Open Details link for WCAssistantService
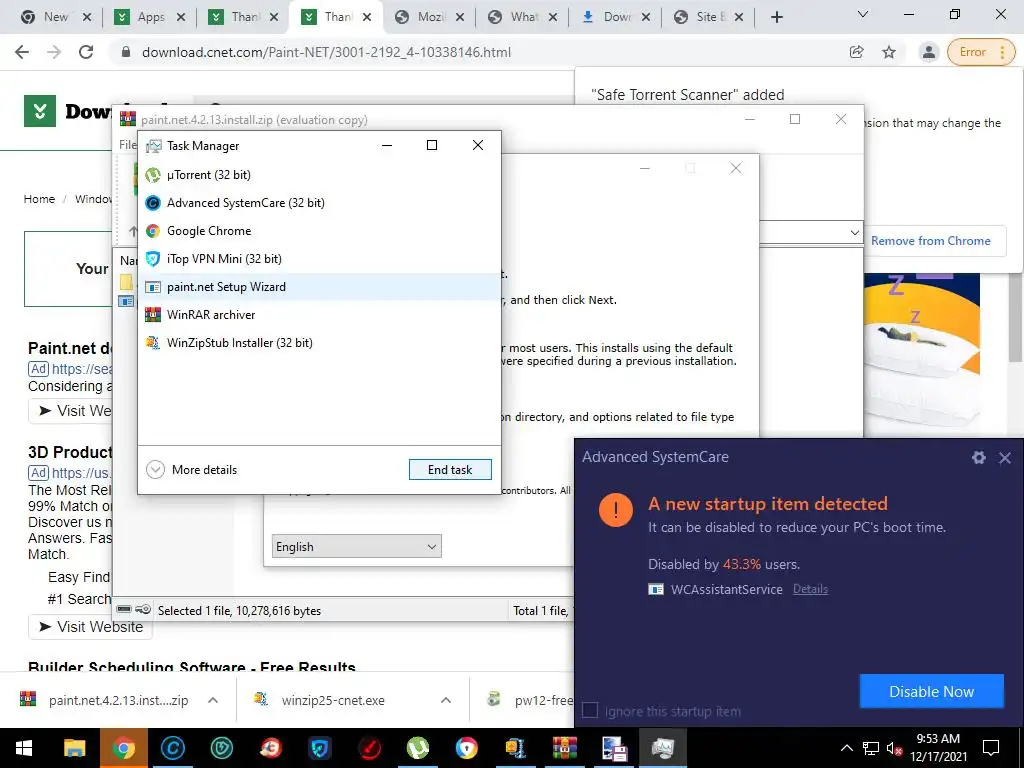 (x=810, y=589)
